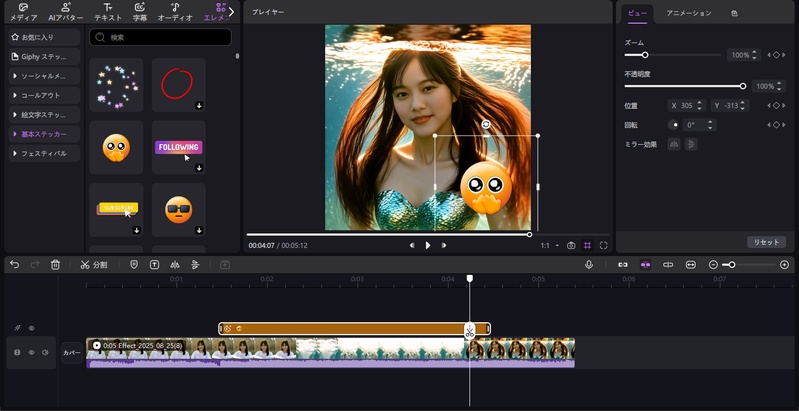
Task: Take a snapshot of the preview
Action: [571, 245]
